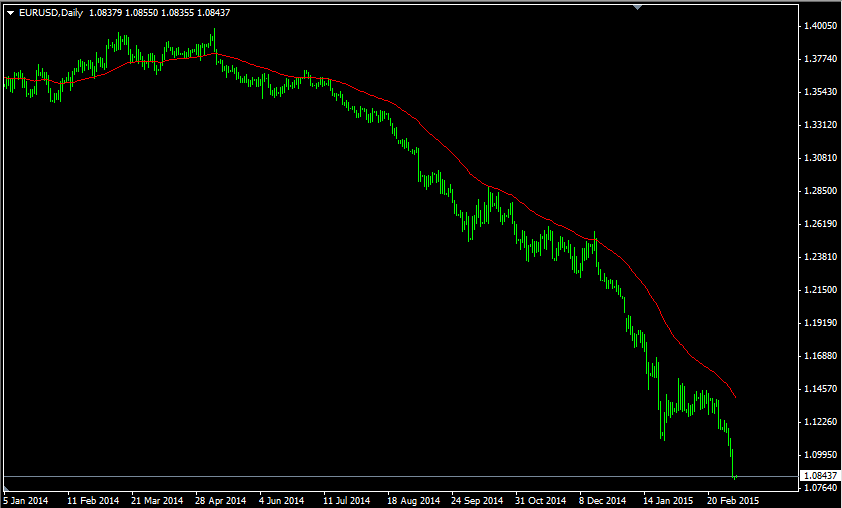Click the 1.26190 price scale label
Image resolution: width=842 pixels, height=508 pixels.
coord(820,223)
